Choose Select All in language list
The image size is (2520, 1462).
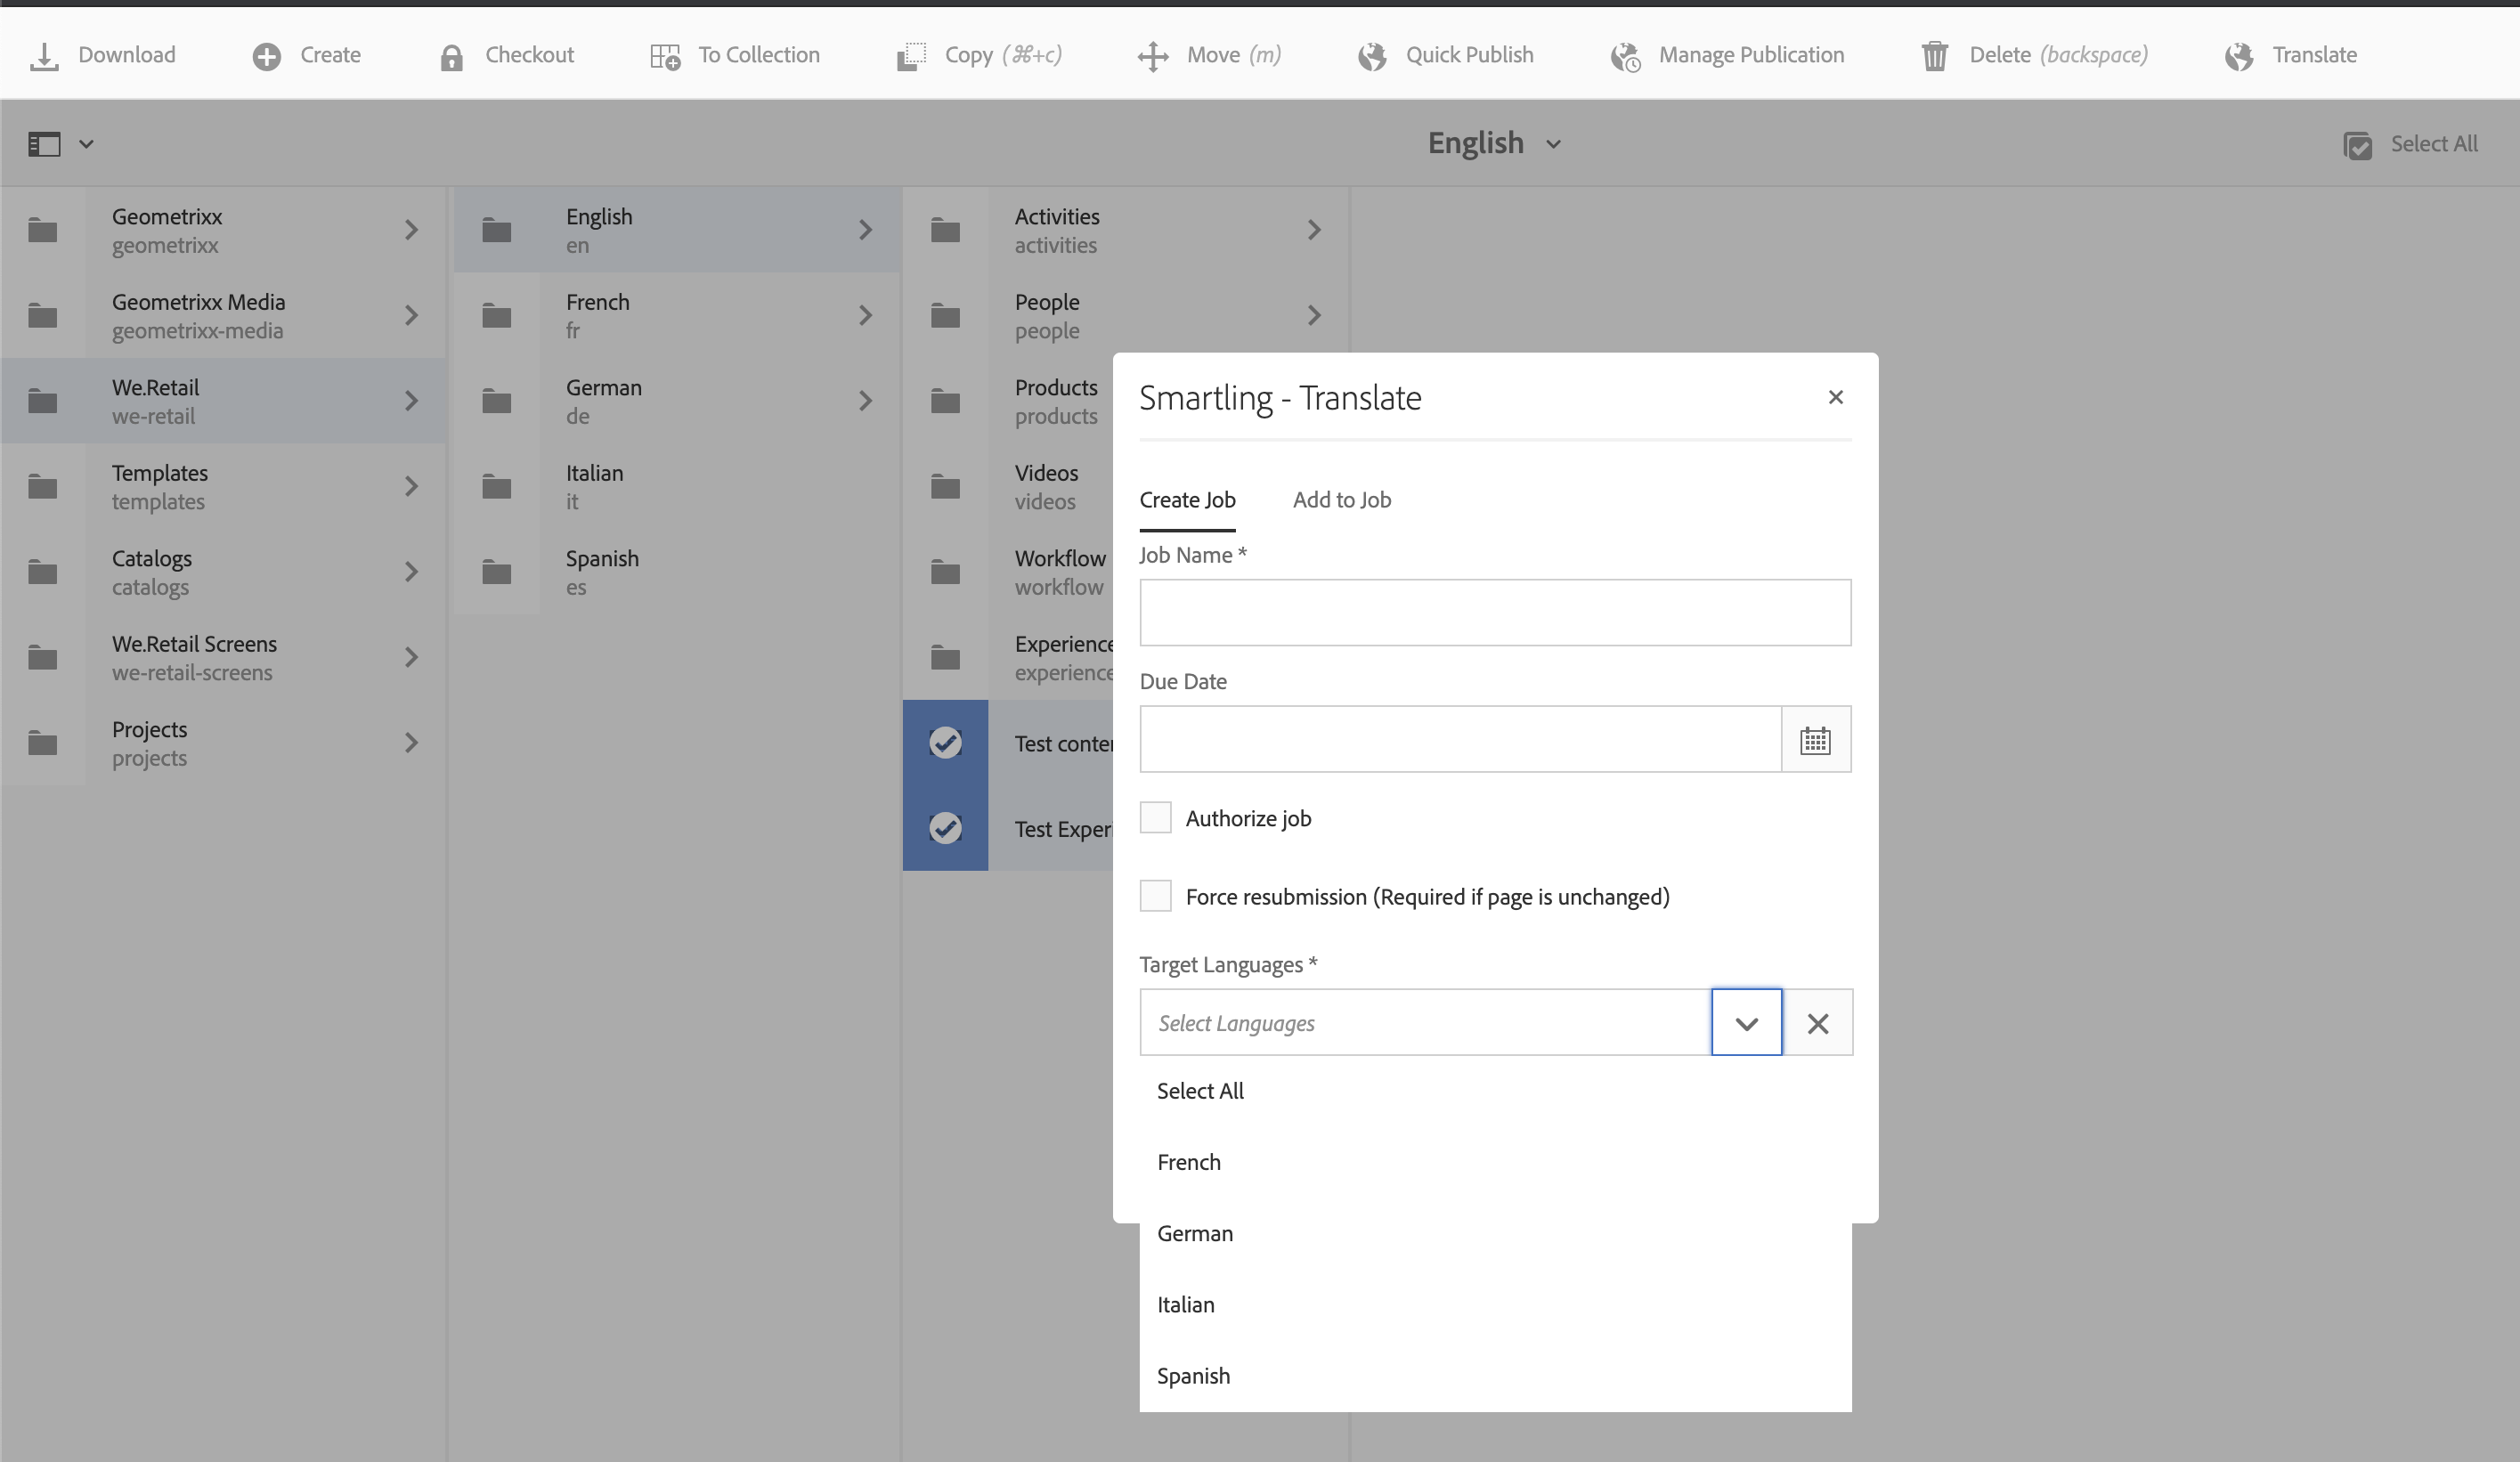click(1495, 1091)
